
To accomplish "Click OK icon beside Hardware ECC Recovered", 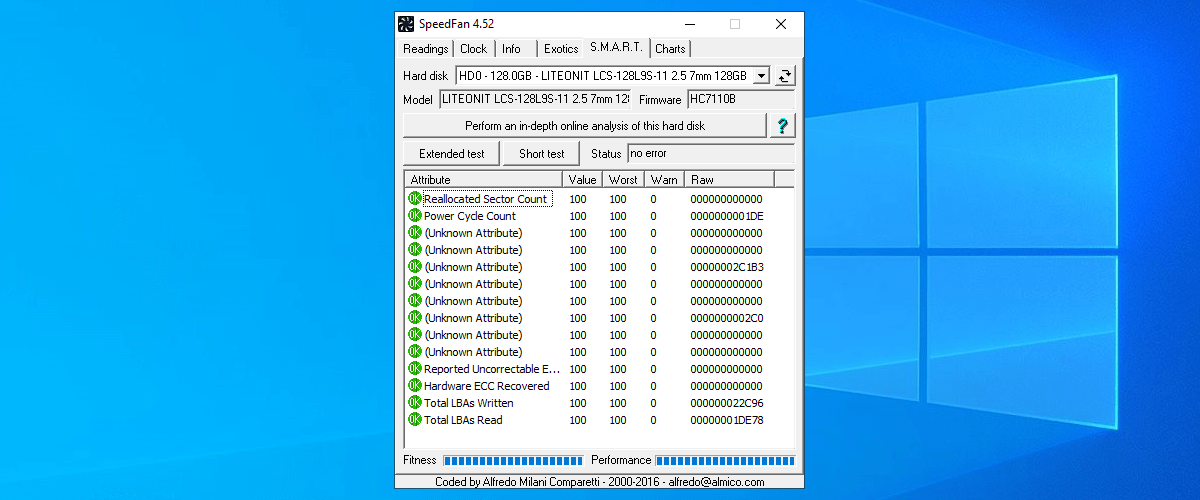I will [415, 385].
